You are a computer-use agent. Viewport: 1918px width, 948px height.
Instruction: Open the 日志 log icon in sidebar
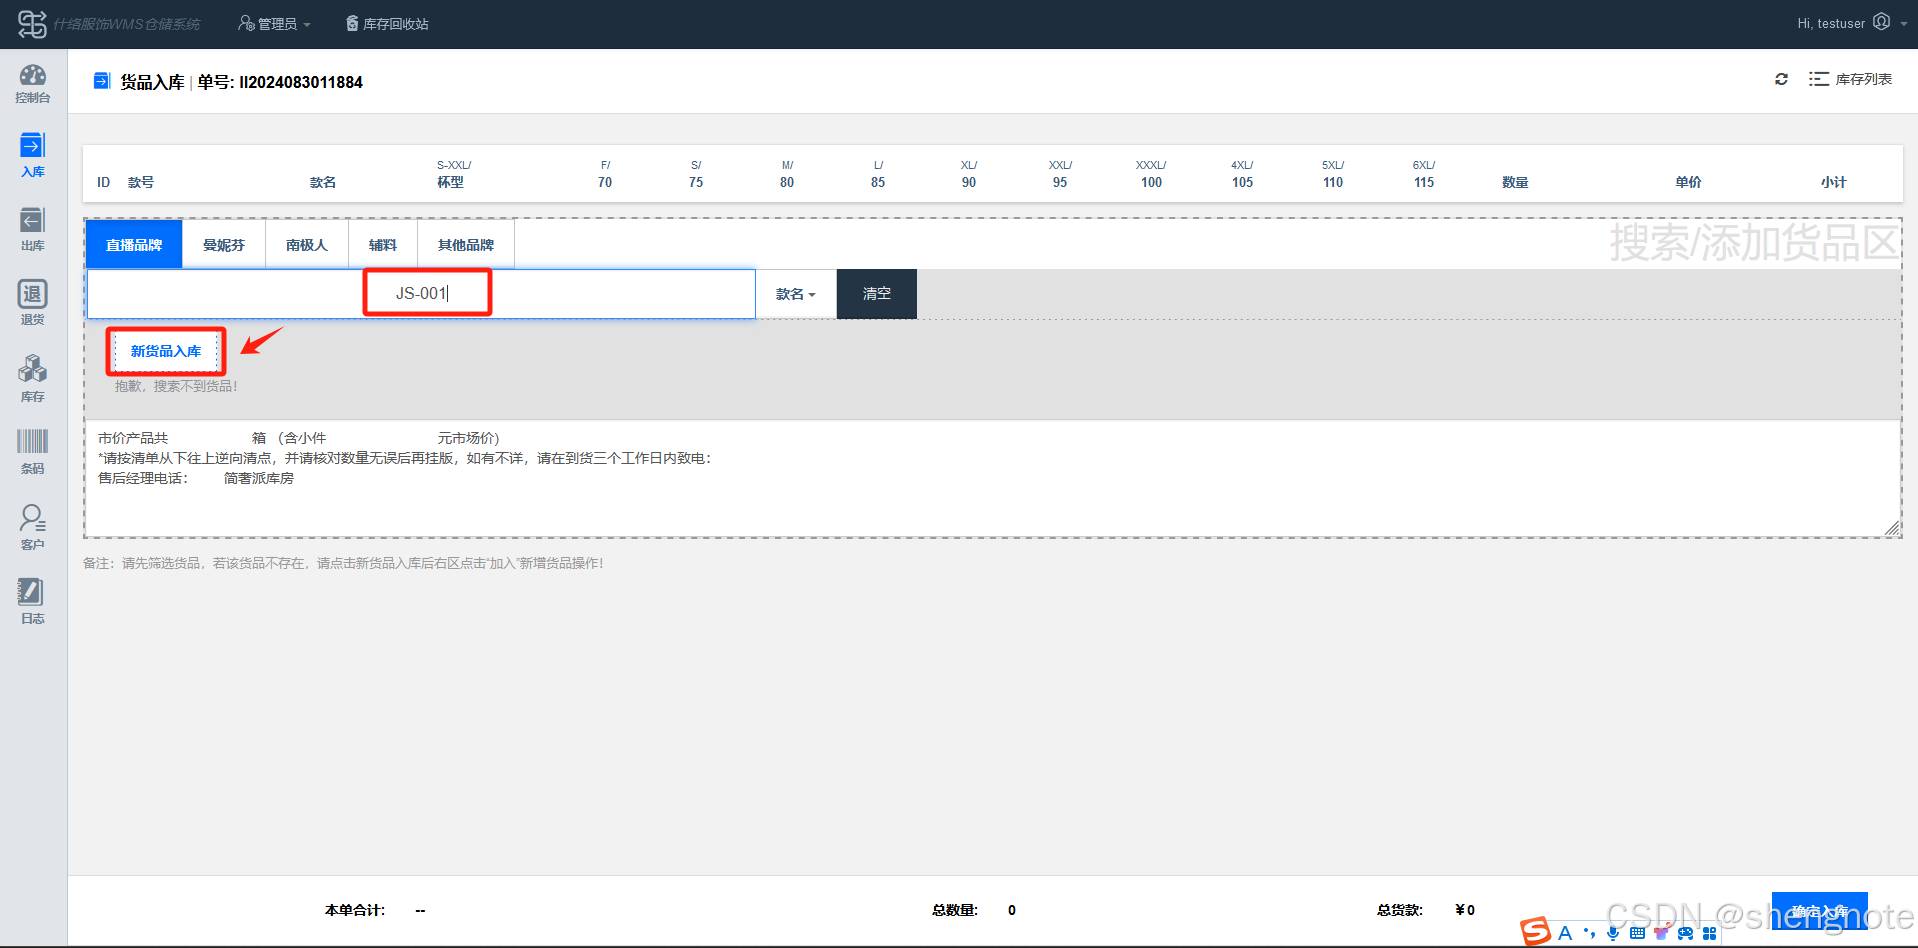(x=33, y=601)
